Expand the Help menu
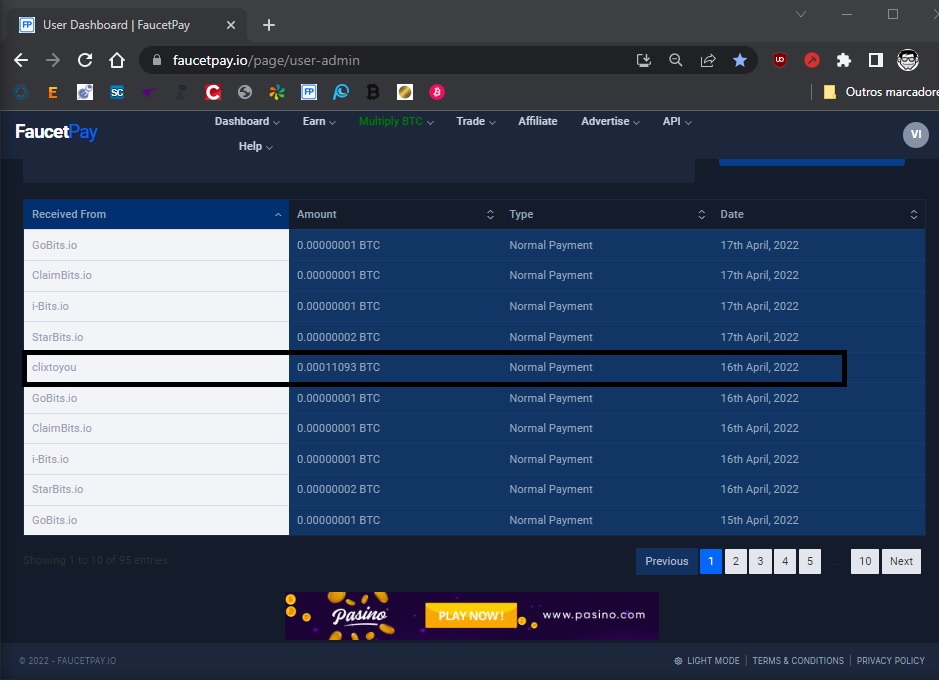Screen dimensions: 939x680 point(255,147)
